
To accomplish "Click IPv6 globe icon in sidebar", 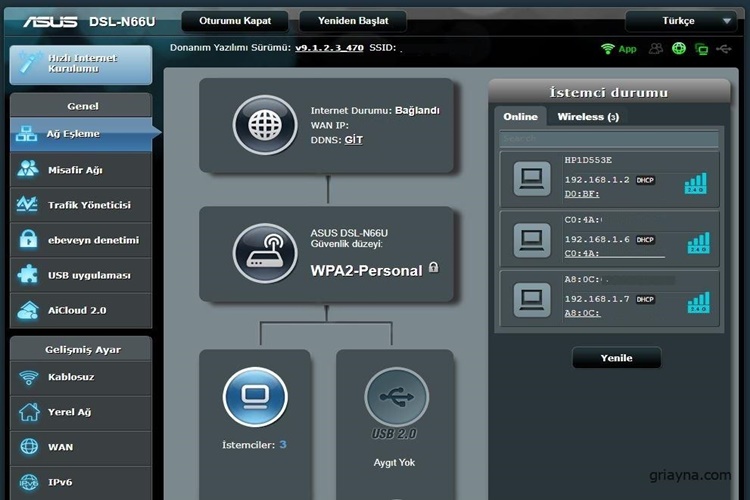I will coord(29,482).
